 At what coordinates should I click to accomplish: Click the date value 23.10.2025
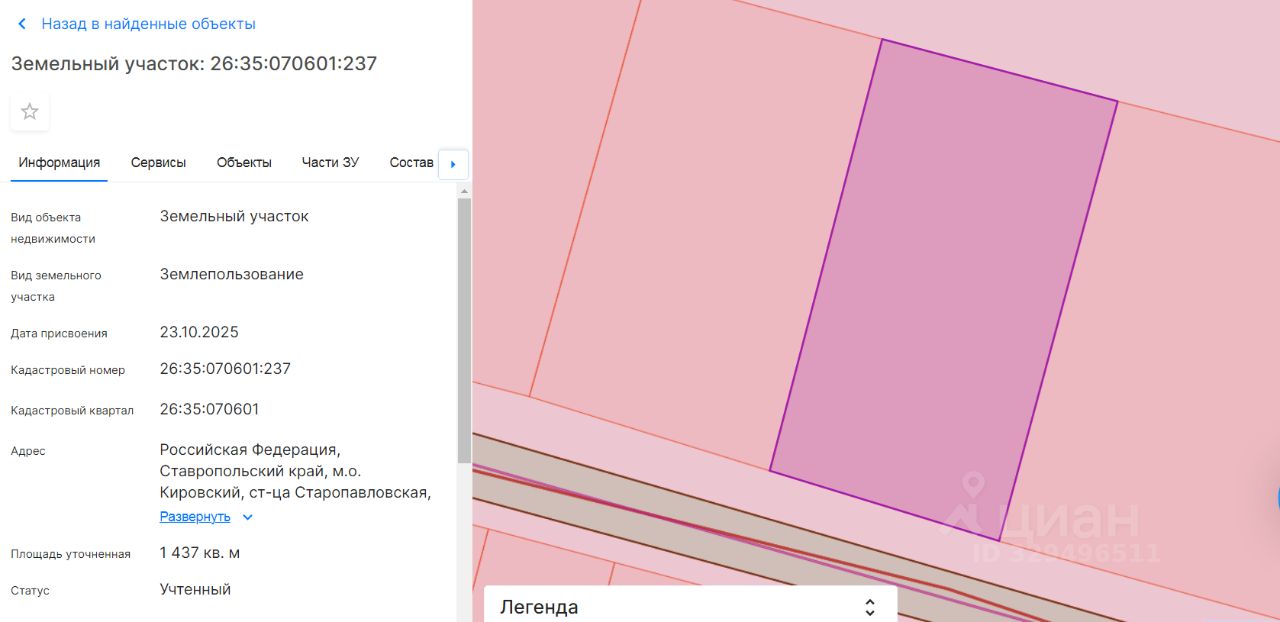199,332
